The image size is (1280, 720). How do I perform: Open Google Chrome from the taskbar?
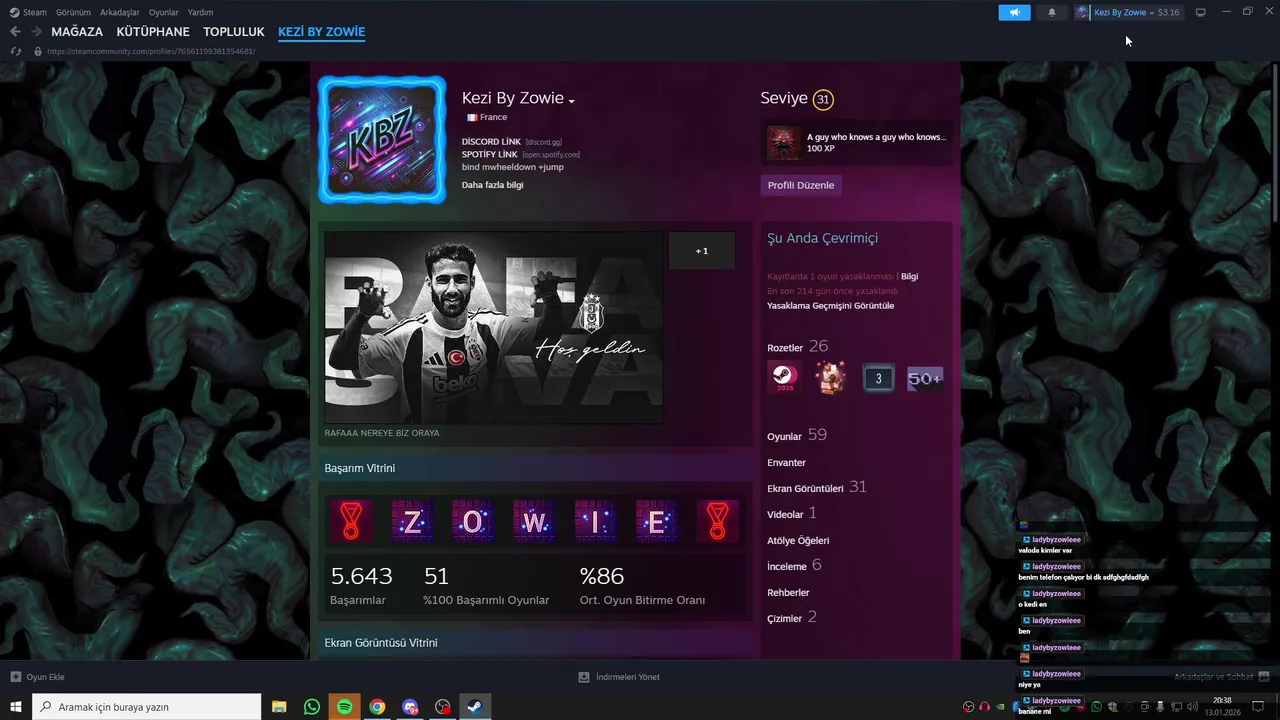(377, 707)
